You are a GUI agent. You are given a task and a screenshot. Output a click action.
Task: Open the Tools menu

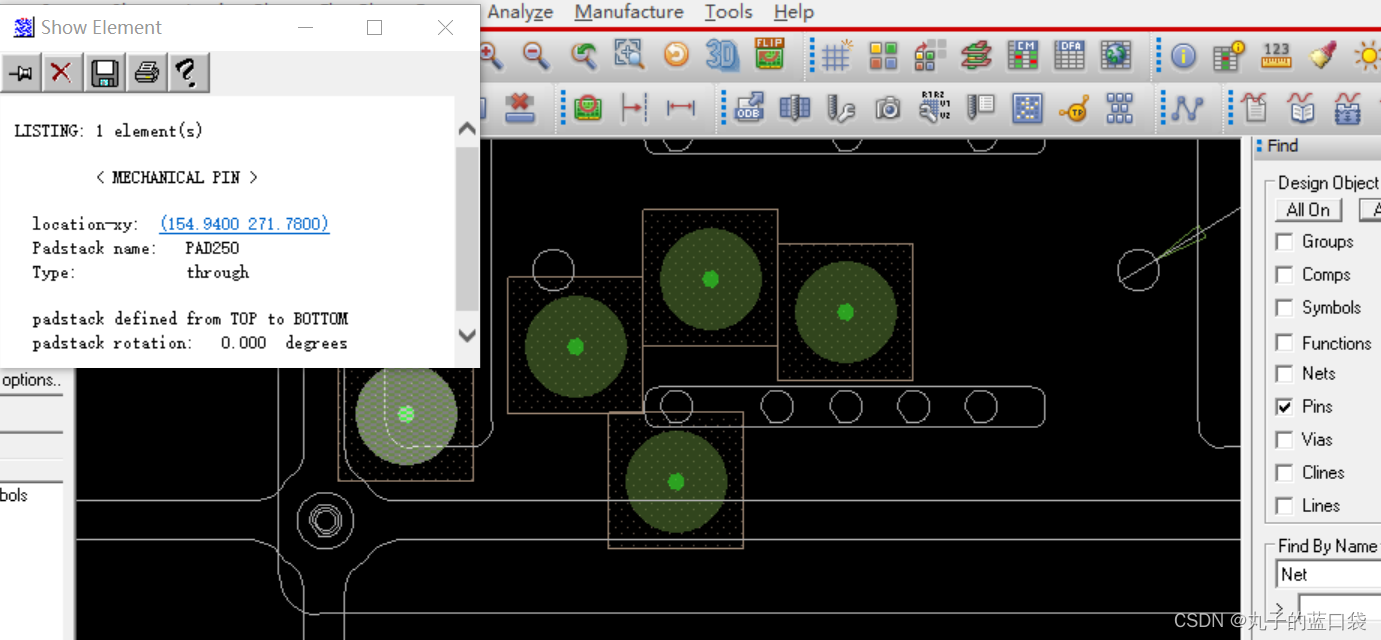(x=728, y=12)
